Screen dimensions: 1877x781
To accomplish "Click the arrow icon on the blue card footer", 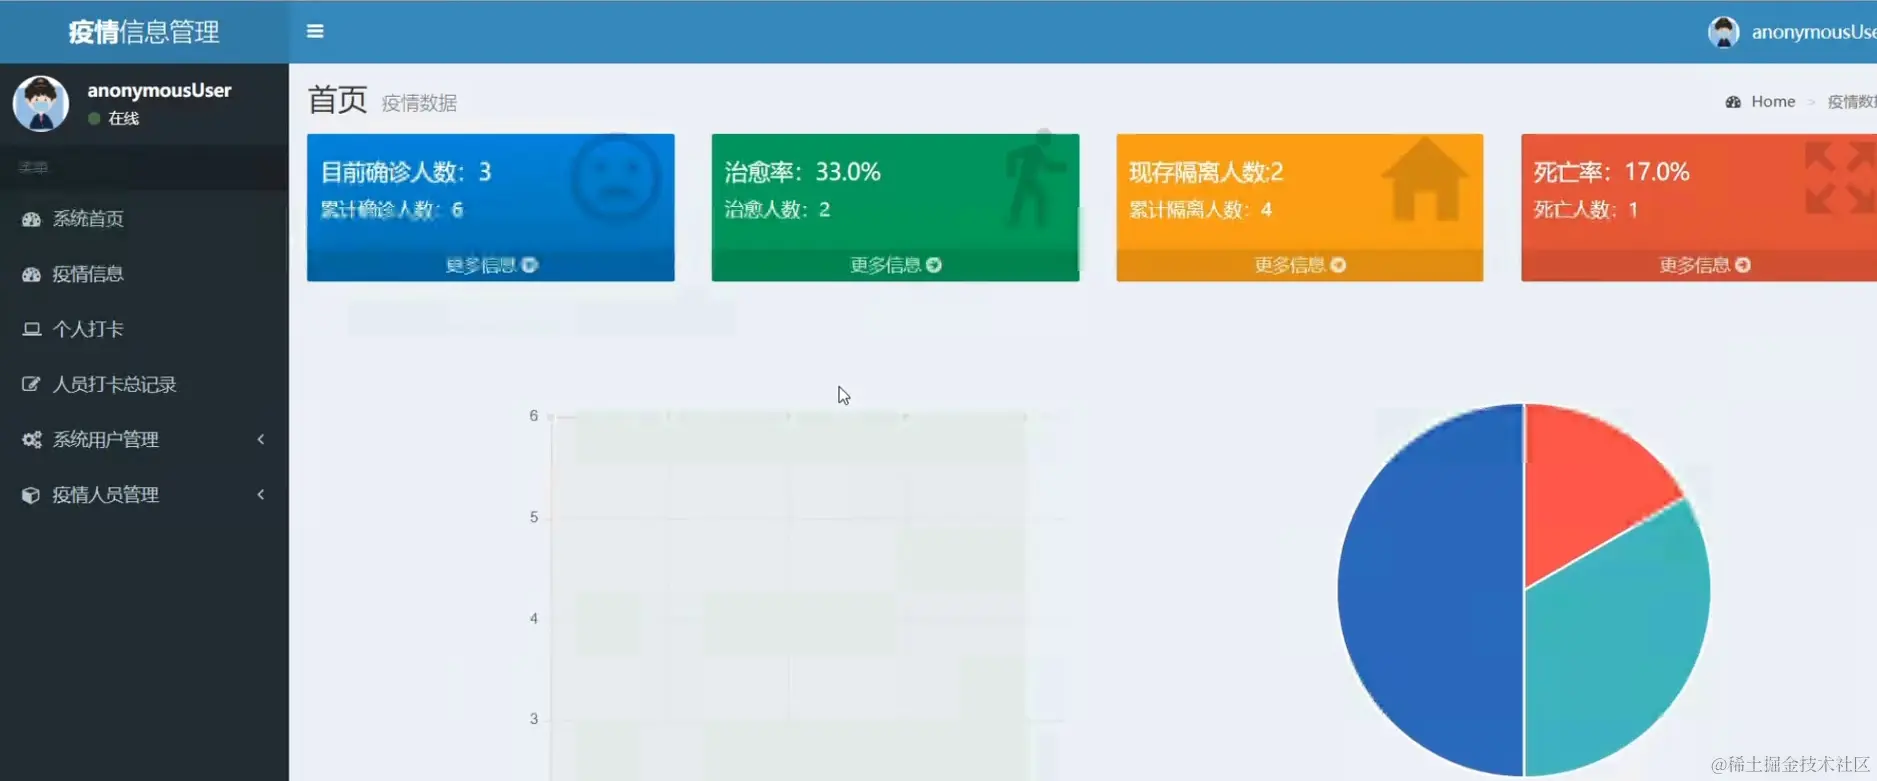I will coord(530,265).
